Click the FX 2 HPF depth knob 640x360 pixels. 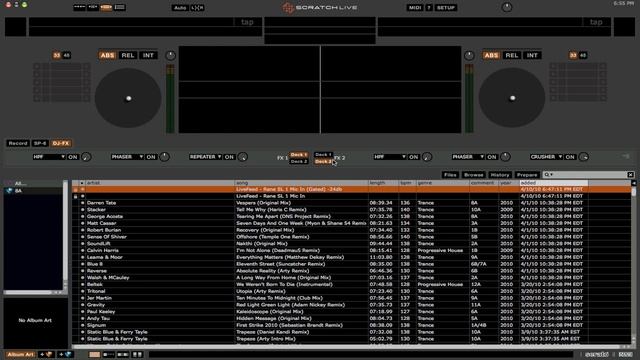427,157
